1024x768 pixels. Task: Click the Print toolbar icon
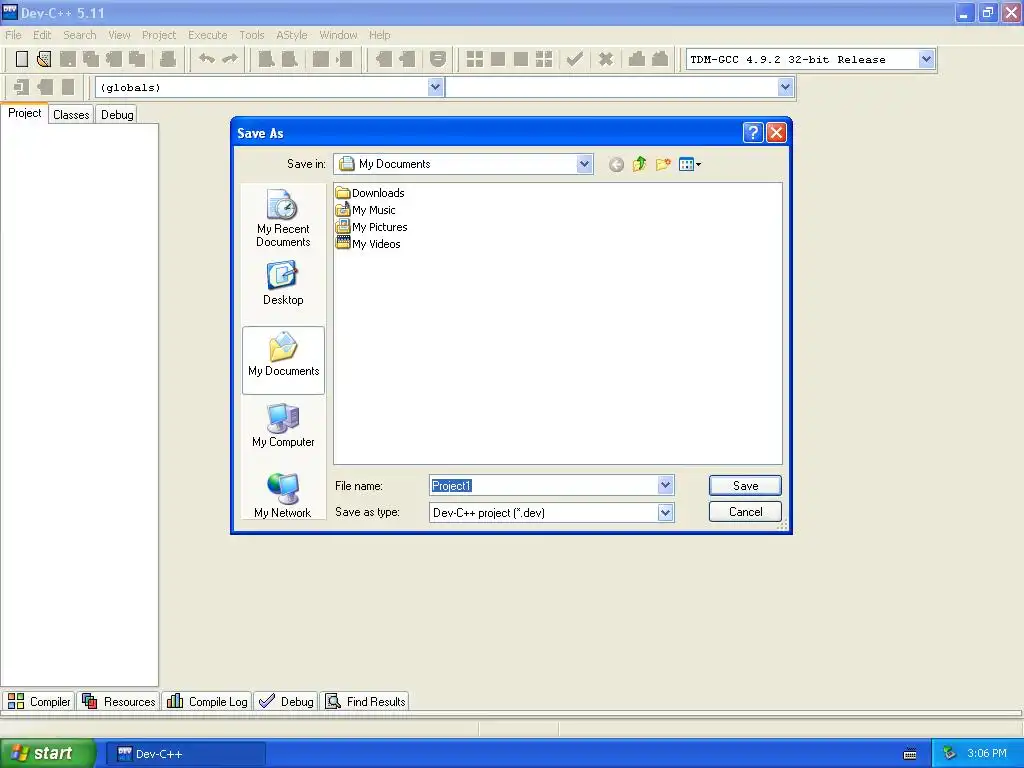168,59
